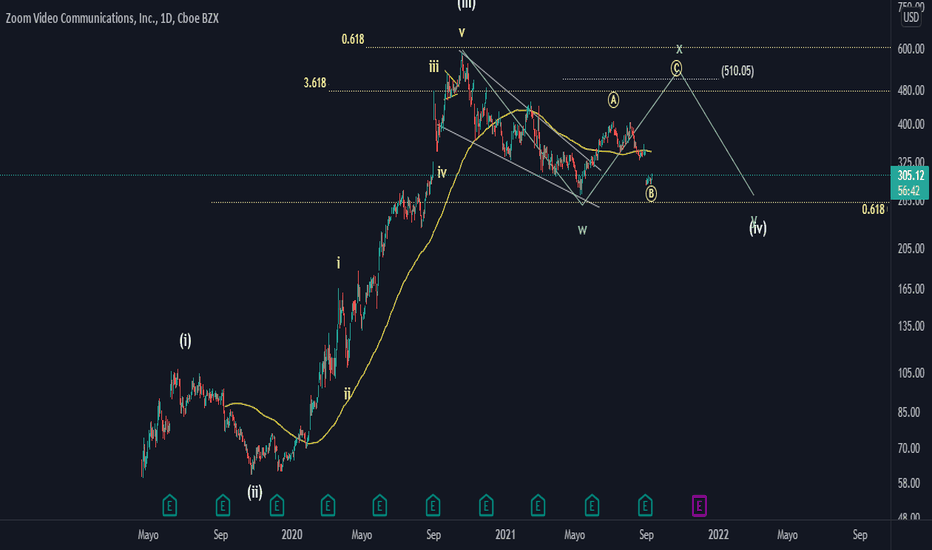This screenshot has height=550, width=932.
Task: Select the lower-right 0.618 Fibonacci label
Action: pyautogui.click(x=873, y=209)
